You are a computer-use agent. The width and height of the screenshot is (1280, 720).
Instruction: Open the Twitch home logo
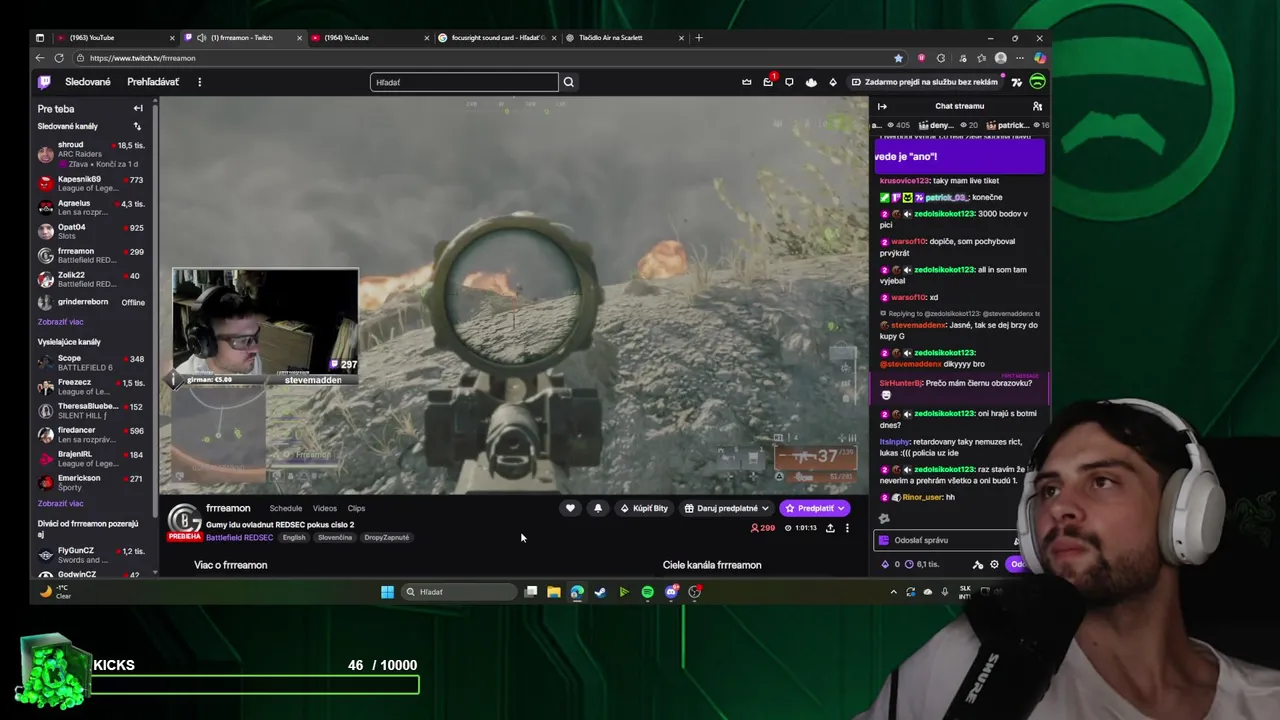[44, 82]
